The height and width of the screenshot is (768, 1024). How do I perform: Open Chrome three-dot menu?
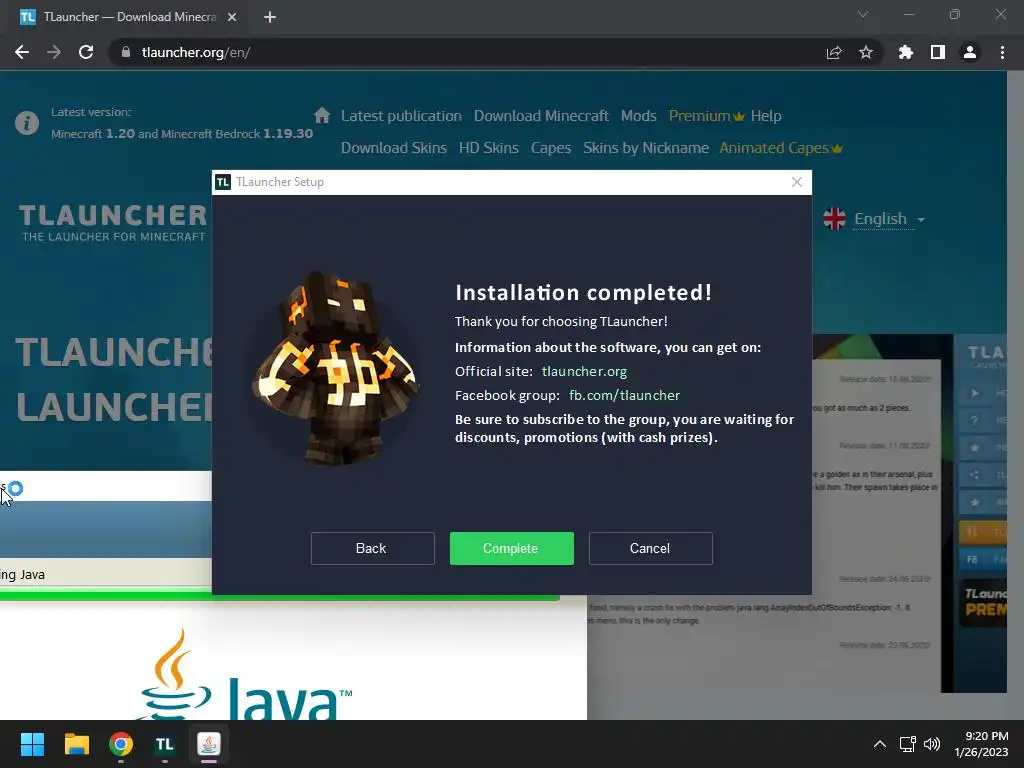1002,52
